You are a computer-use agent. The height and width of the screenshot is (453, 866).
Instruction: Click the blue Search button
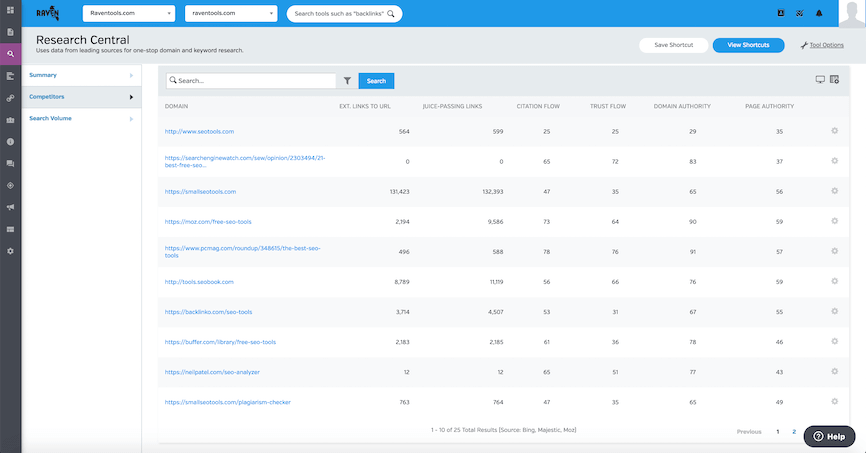(376, 81)
